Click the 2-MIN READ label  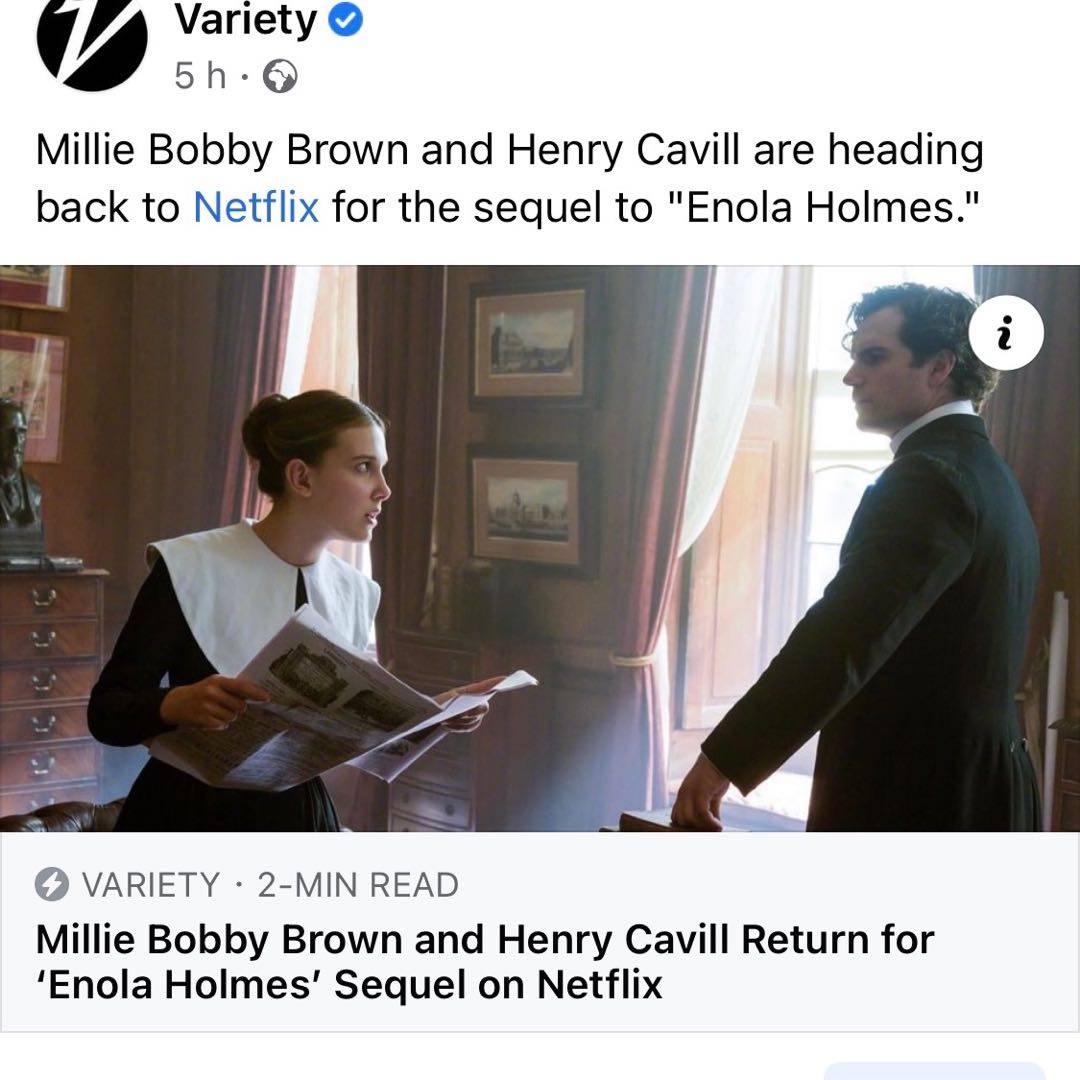(x=358, y=885)
